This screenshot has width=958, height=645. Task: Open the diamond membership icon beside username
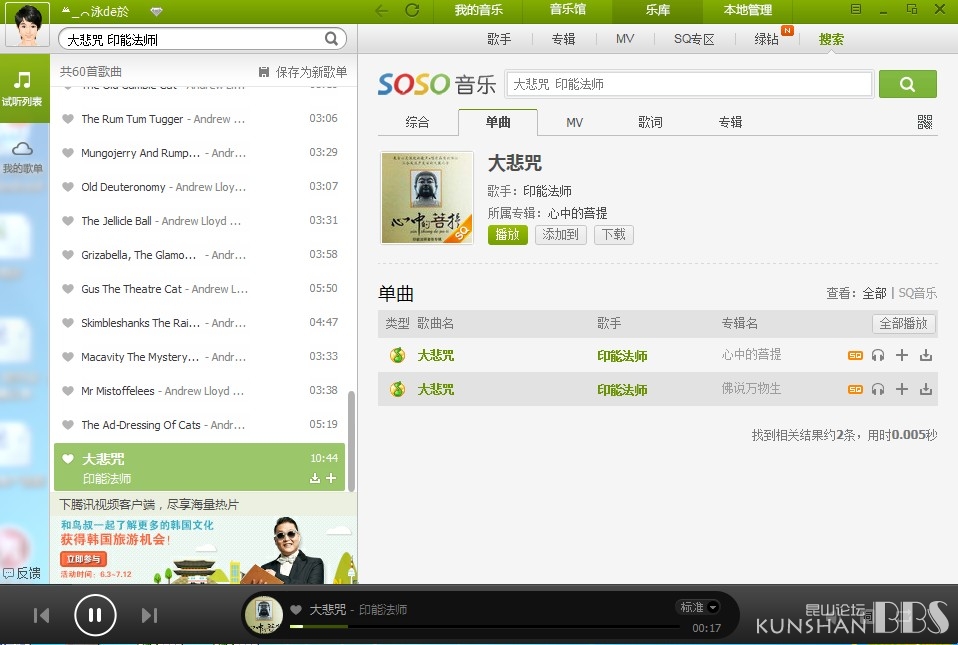click(156, 12)
